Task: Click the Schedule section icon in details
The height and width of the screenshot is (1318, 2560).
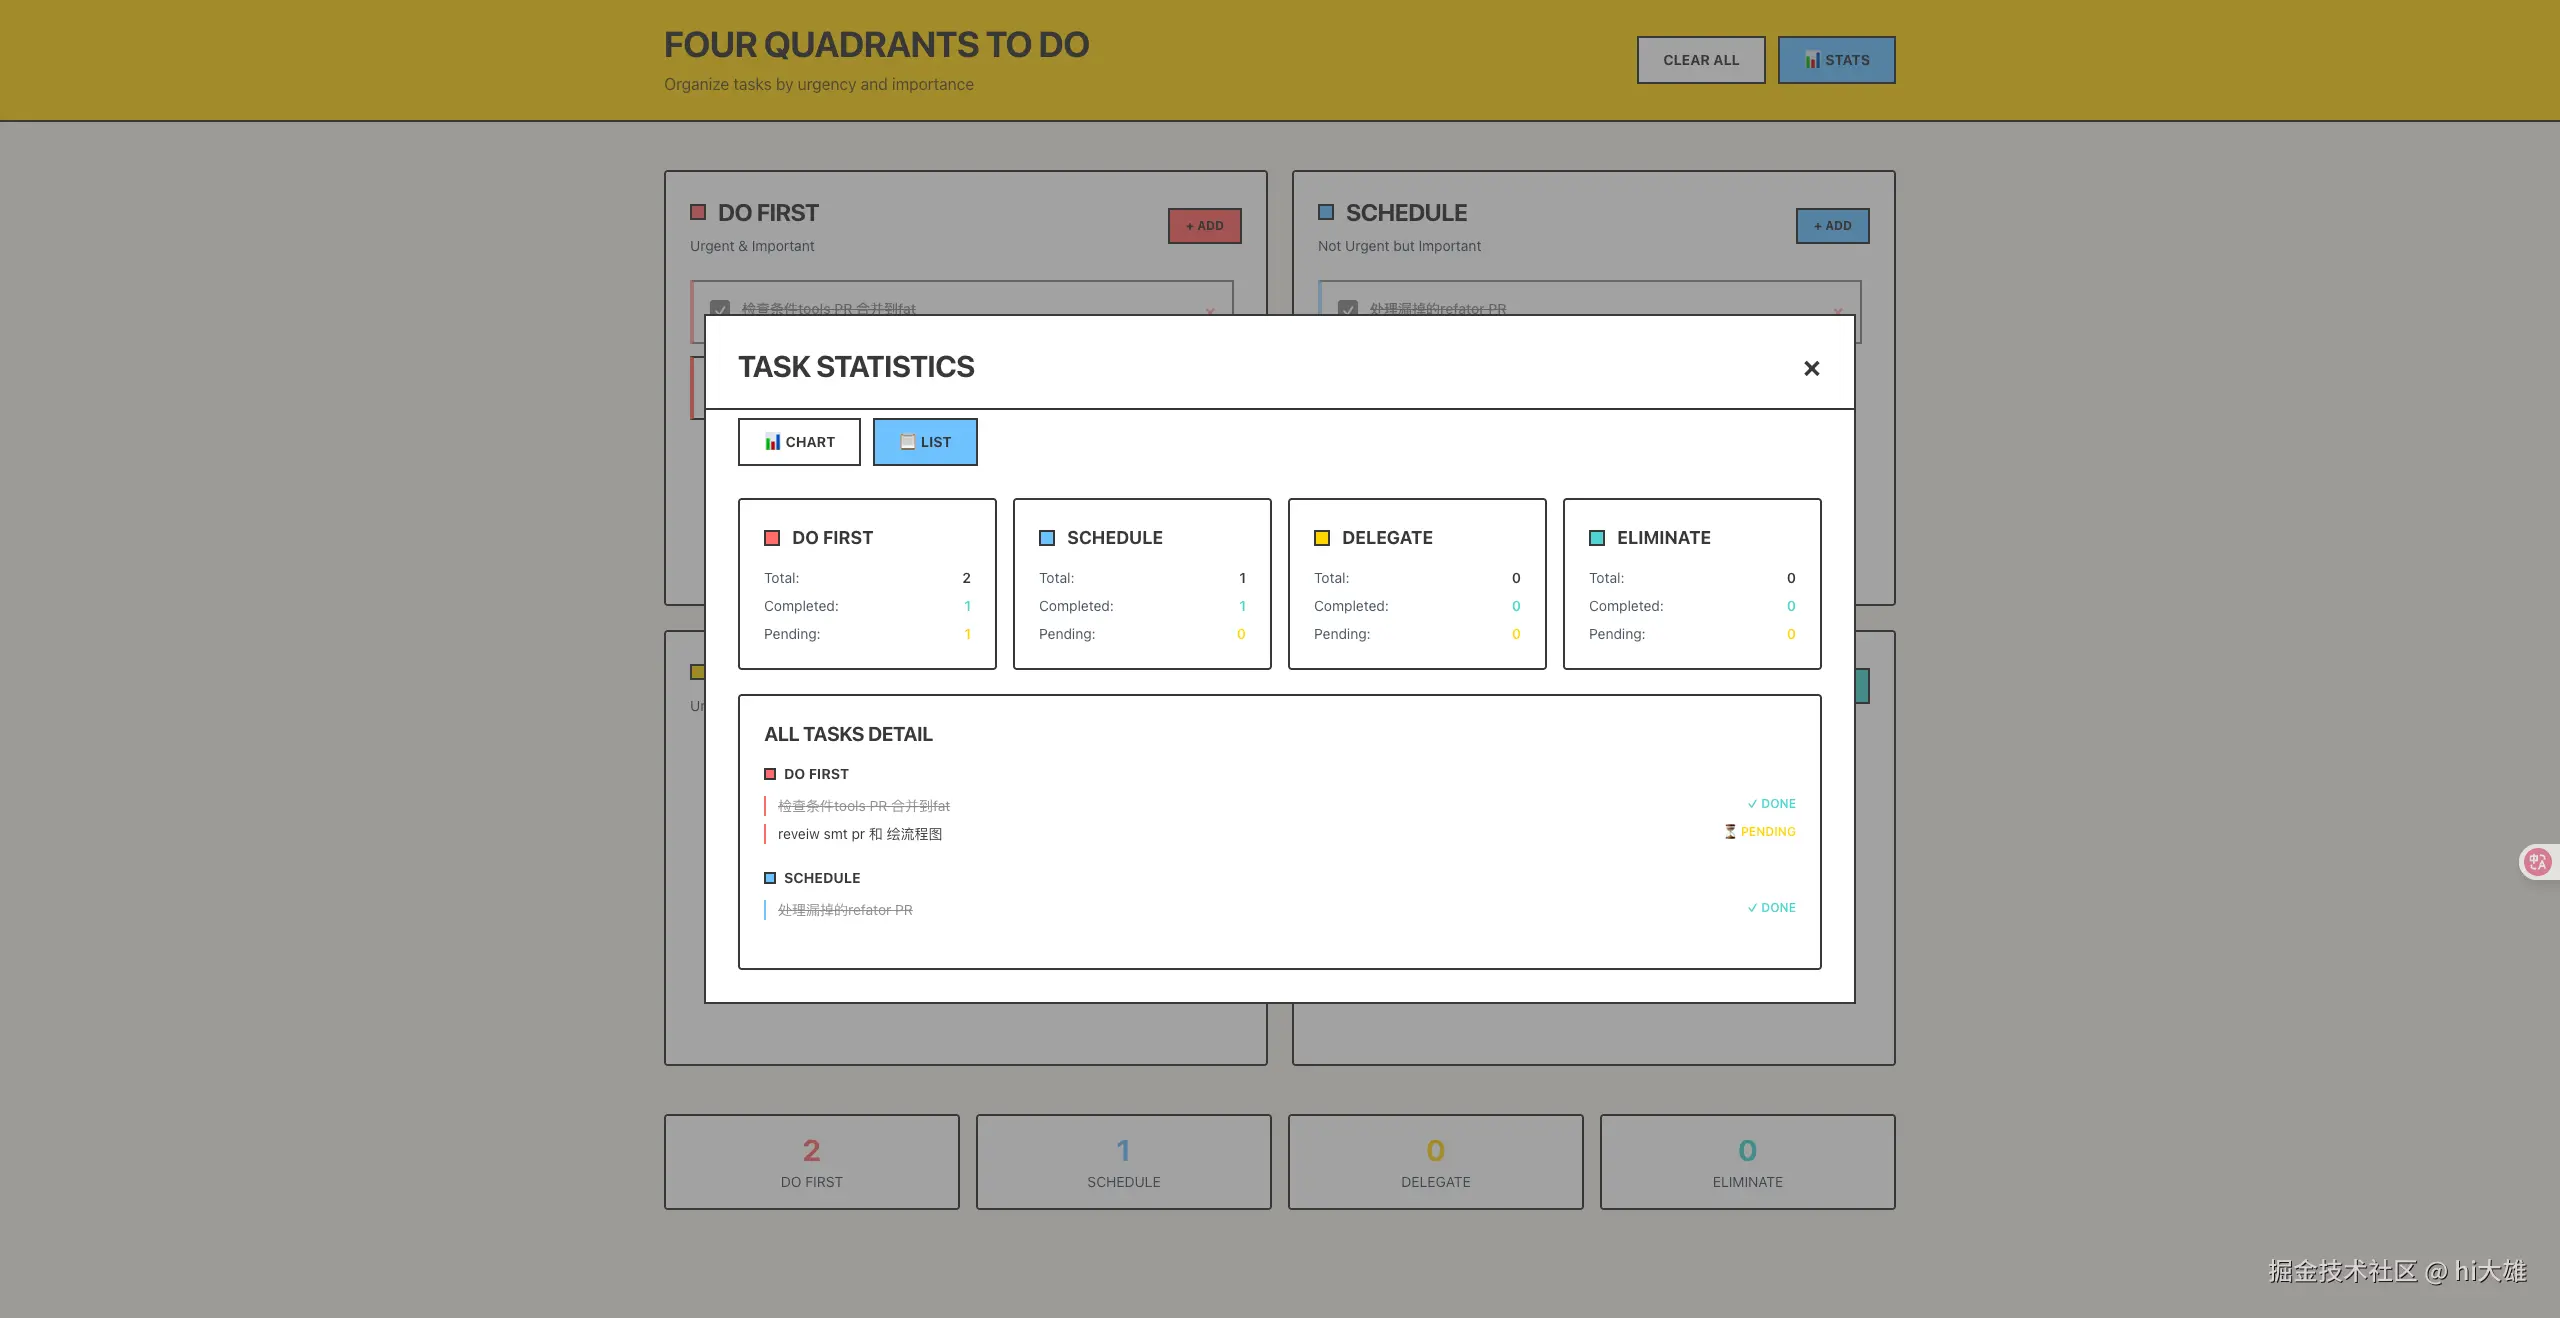Action: [x=770, y=878]
